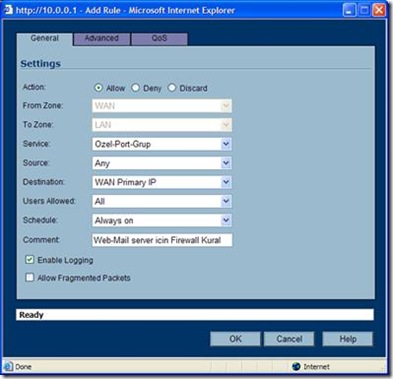
Task: Click the Done page icon in status bar
Action: coord(9,367)
